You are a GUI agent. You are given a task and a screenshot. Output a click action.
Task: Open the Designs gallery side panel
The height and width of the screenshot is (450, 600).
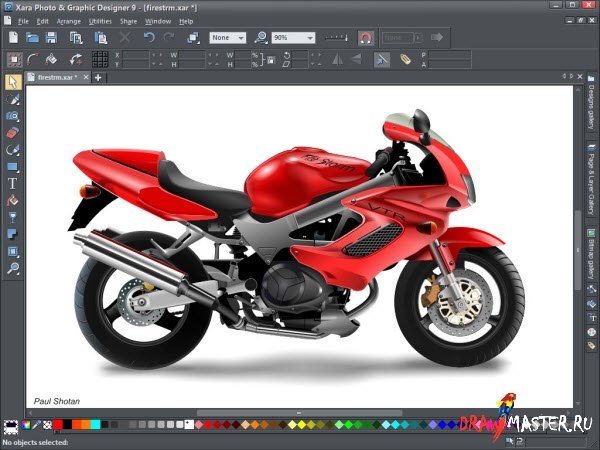(592, 103)
